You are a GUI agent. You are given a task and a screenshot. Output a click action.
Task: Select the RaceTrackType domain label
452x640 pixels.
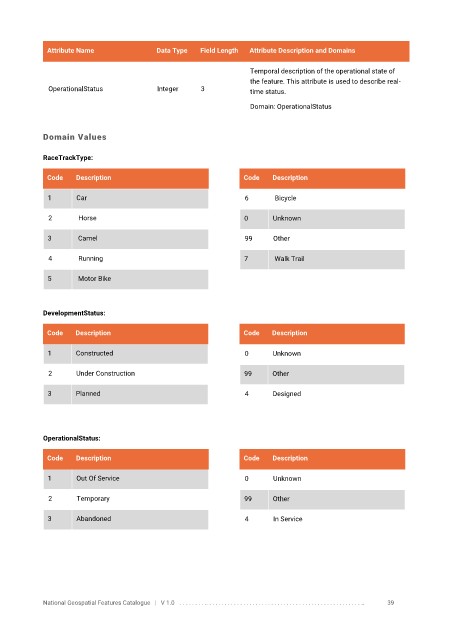click(68, 158)
